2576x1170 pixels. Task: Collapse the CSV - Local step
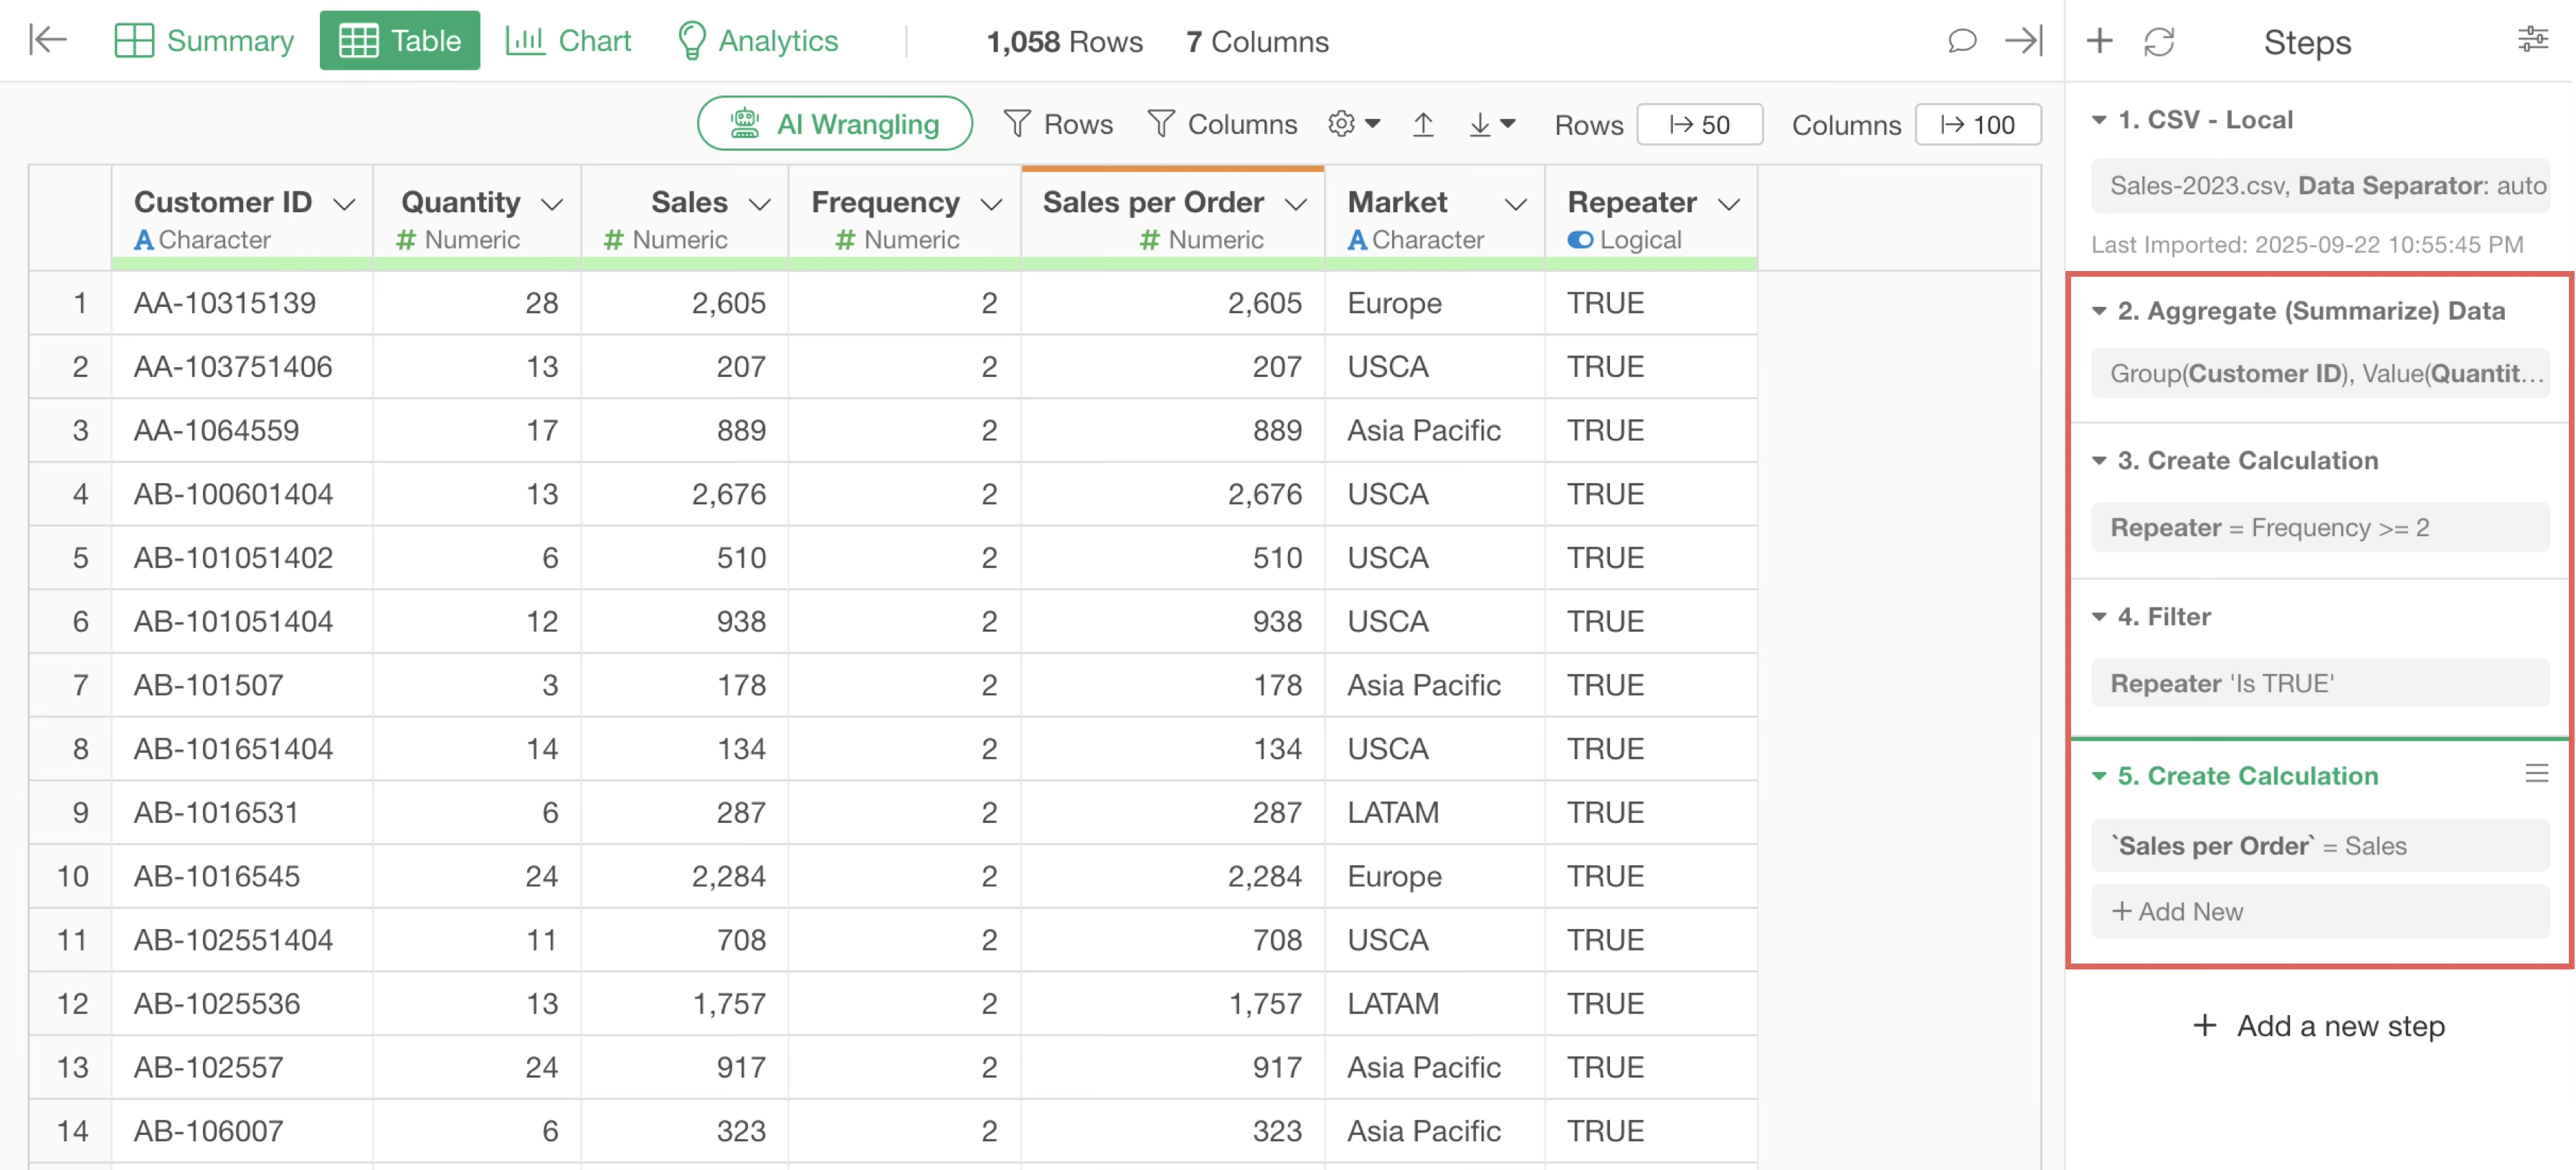[x=2099, y=120]
